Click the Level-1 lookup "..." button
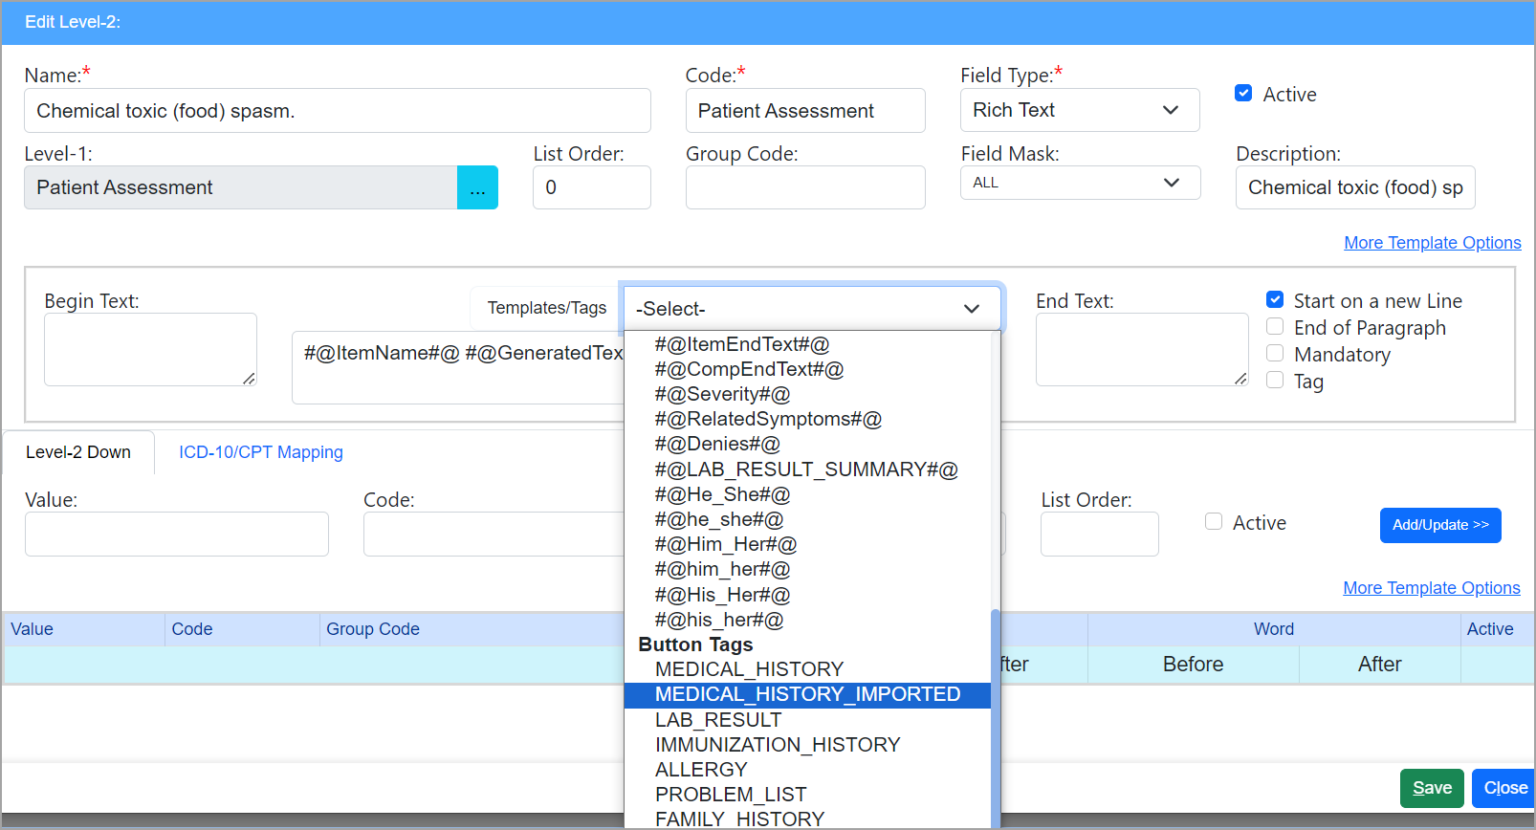Viewport: 1536px width, 830px height. point(477,187)
